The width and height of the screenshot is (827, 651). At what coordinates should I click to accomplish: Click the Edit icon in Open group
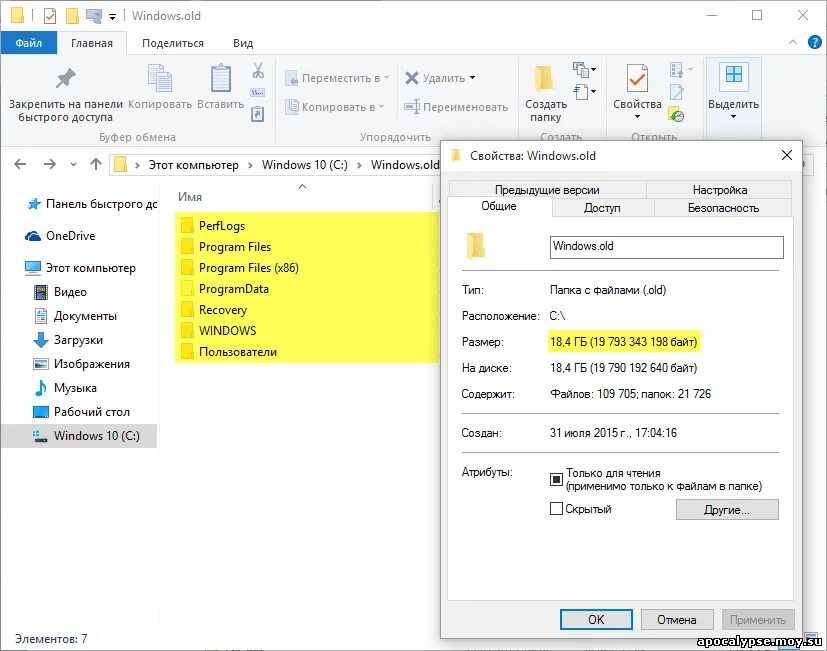tap(676, 92)
